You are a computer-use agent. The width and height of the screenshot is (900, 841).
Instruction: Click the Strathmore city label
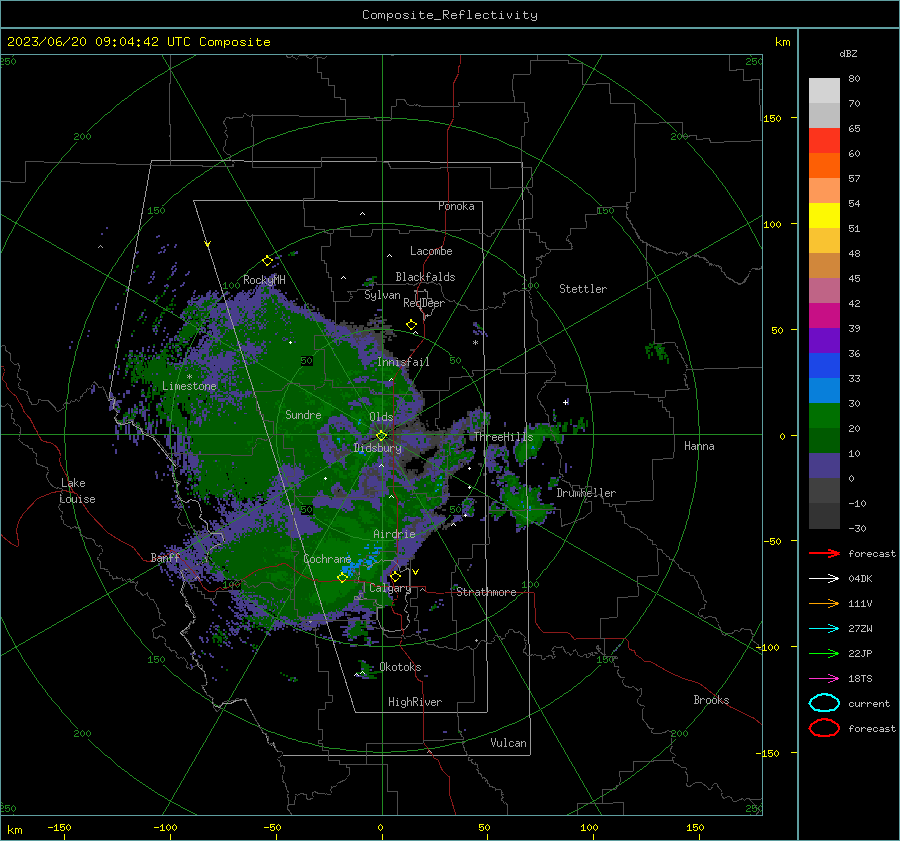click(x=486, y=592)
